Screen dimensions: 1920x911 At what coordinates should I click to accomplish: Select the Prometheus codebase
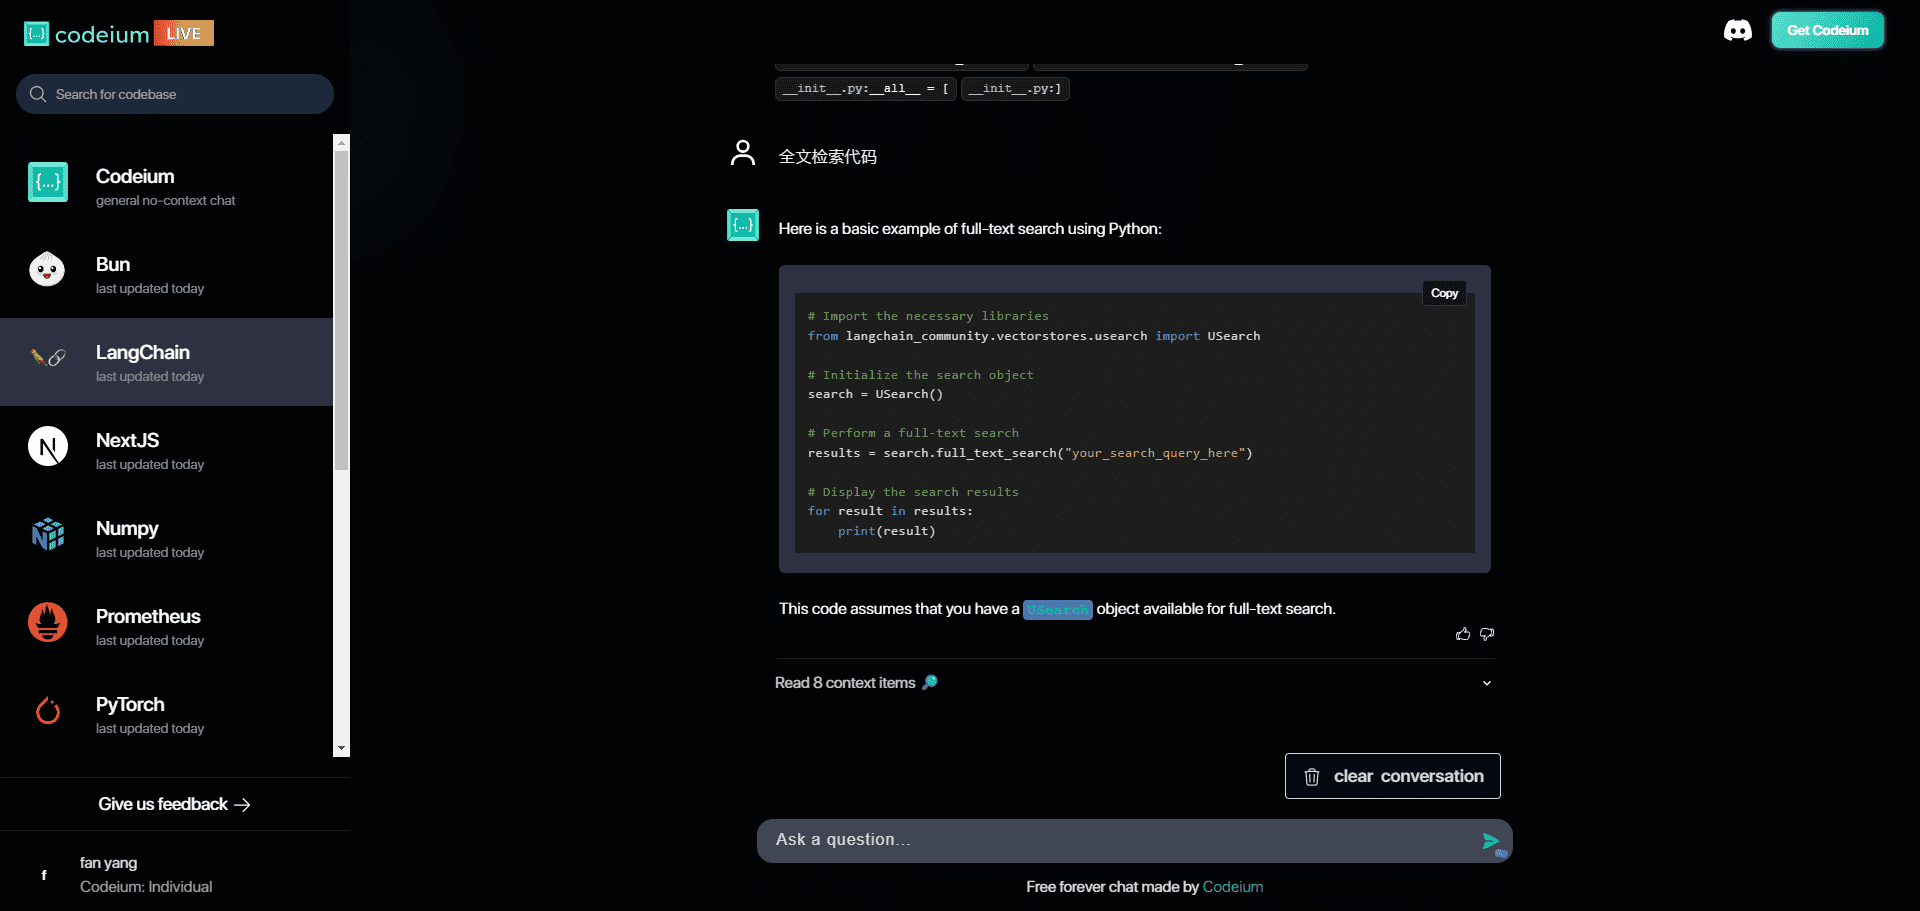coord(166,626)
